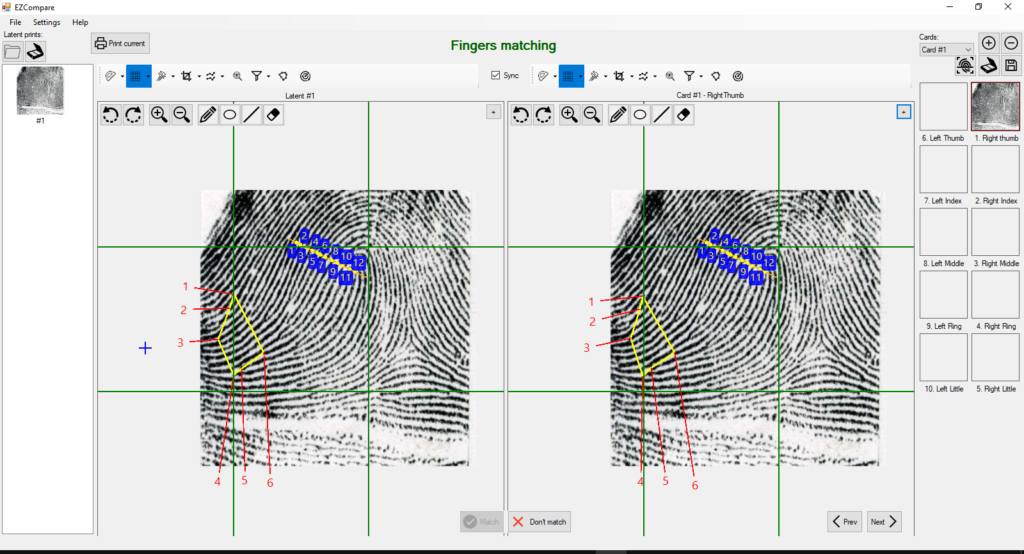Select the ellipse tool in Latent panel
Screen dimensions: 1024x554
click(229, 115)
